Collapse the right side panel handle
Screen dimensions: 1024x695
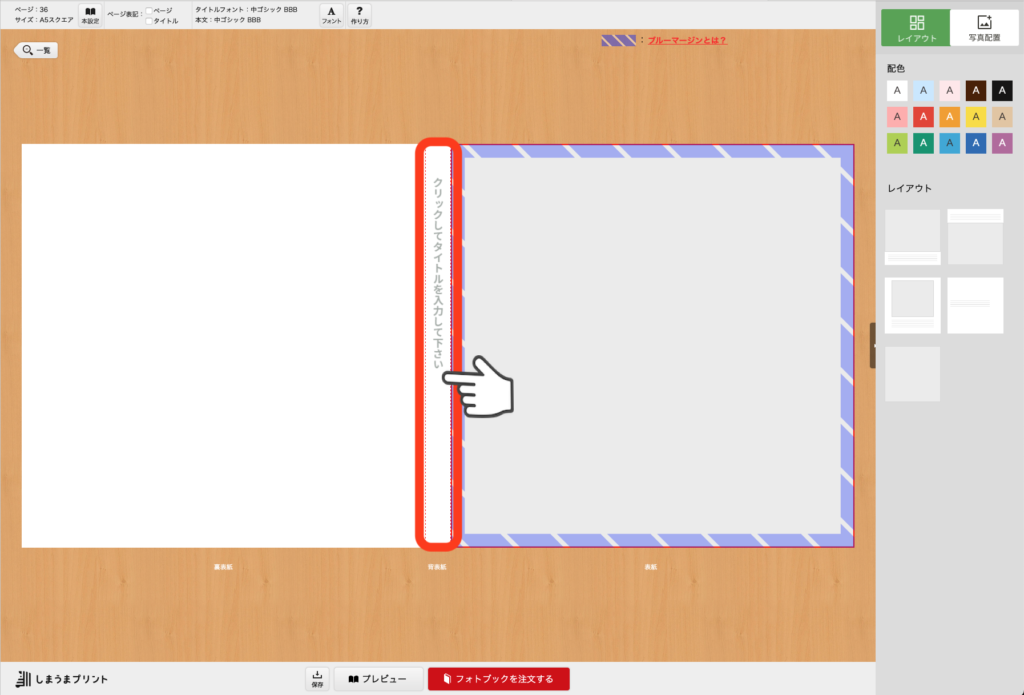point(873,345)
